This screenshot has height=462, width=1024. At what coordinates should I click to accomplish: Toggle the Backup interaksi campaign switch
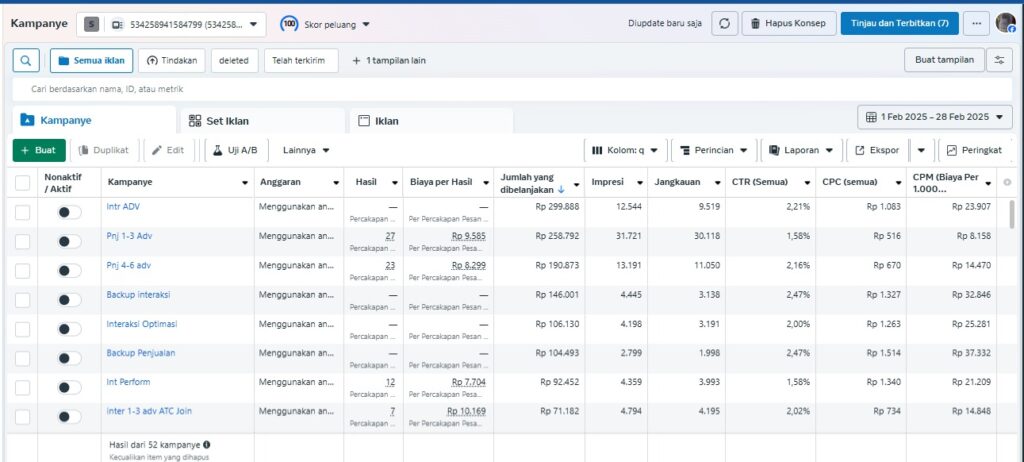[x=69, y=300]
